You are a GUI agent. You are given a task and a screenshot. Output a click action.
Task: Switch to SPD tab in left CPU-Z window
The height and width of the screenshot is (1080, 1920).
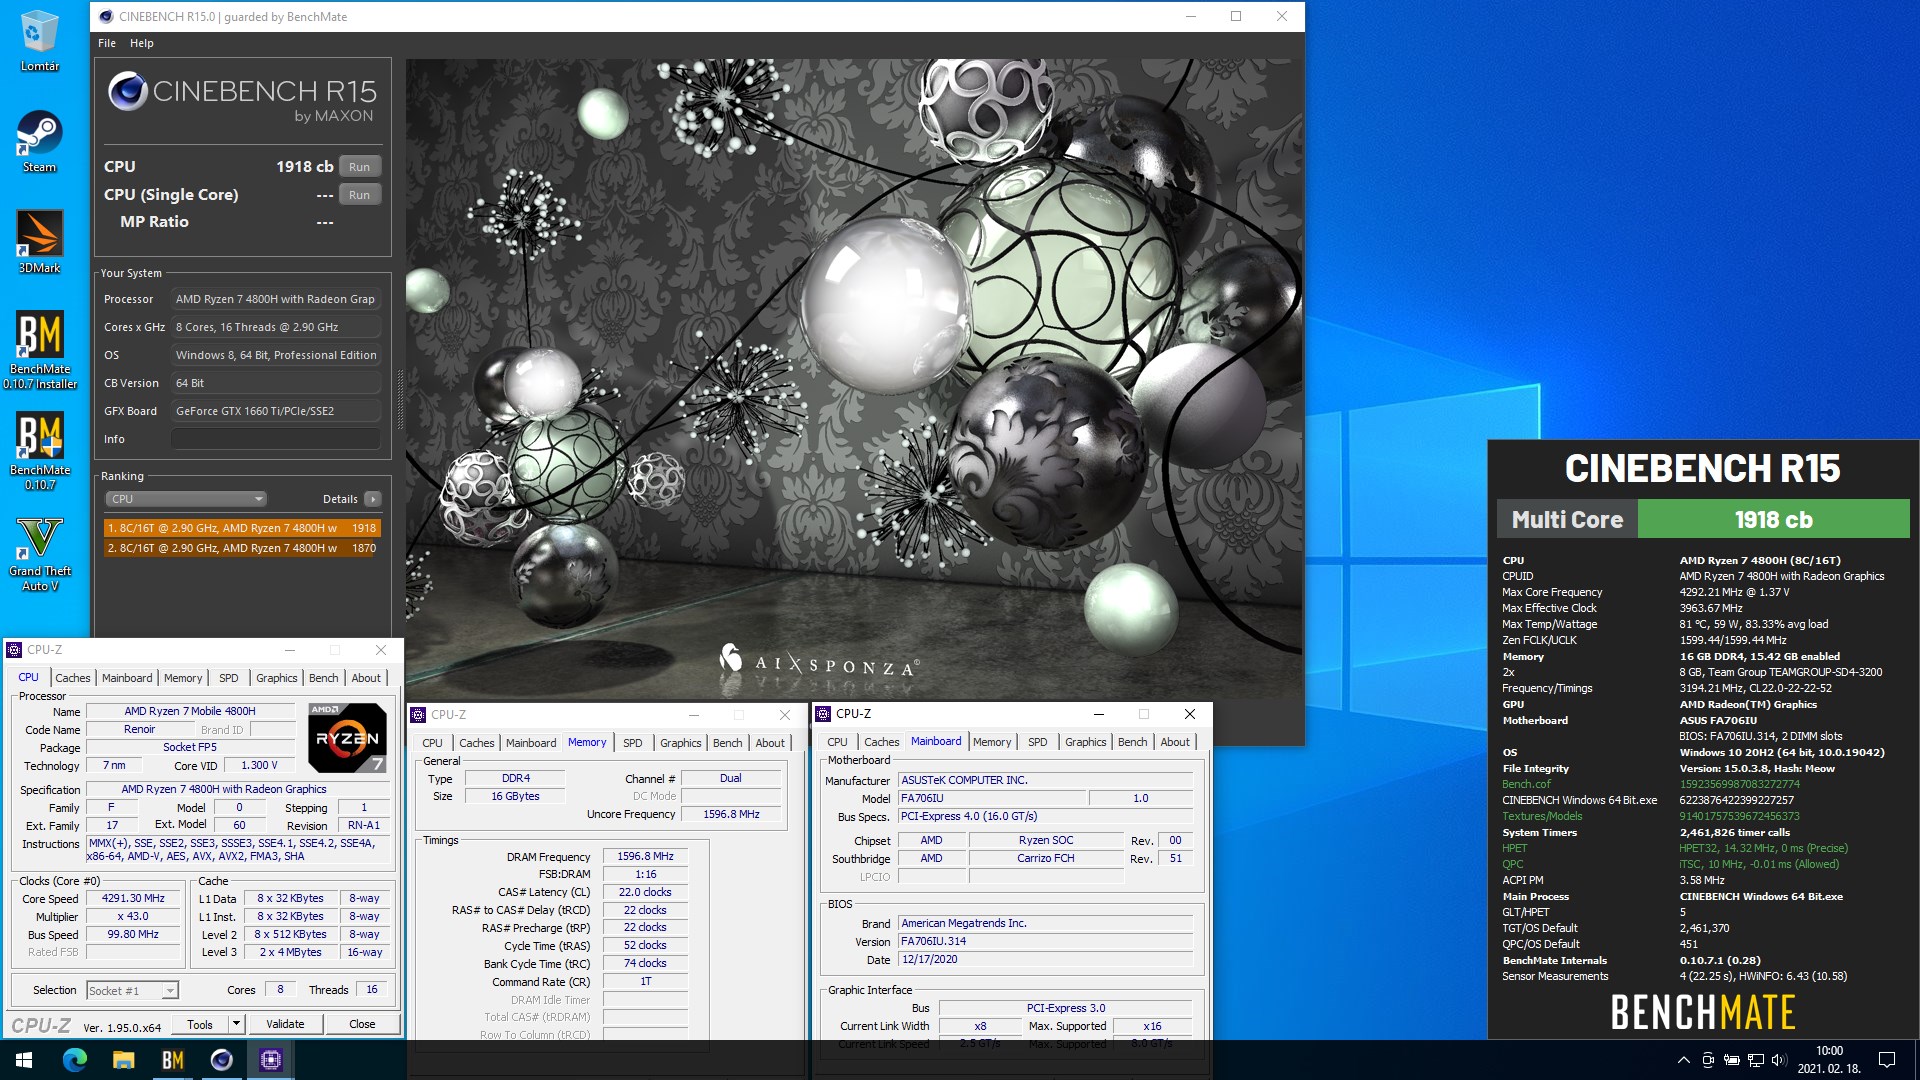229,678
